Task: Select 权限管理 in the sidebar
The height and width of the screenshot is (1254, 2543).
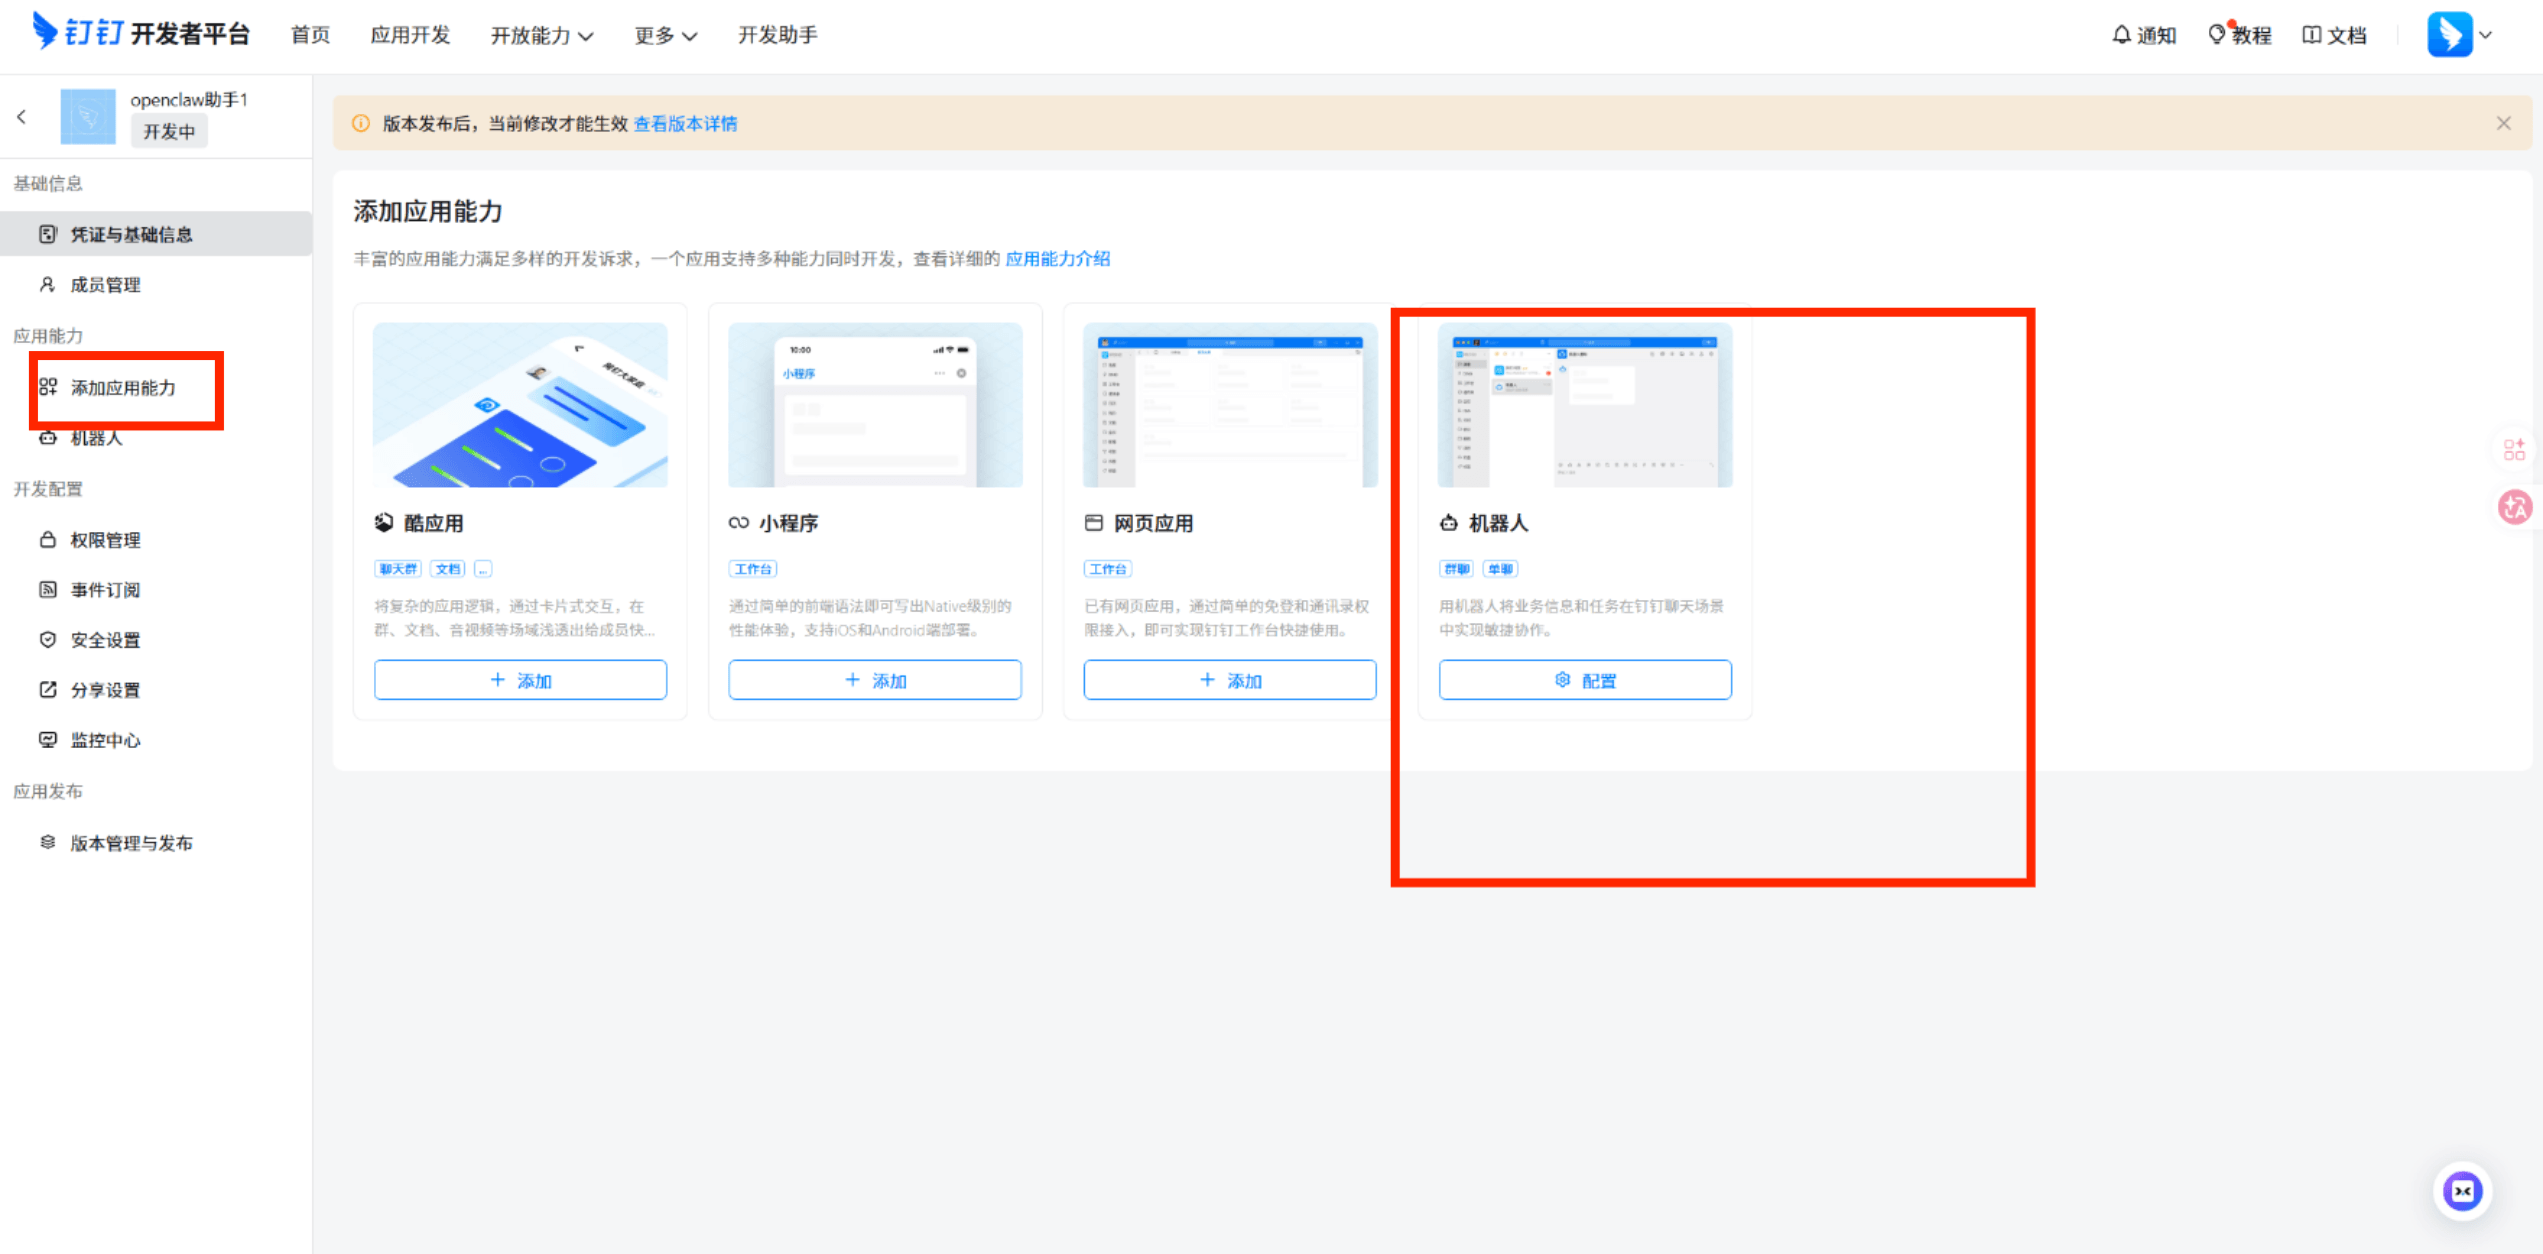Action: (x=105, y=540)
